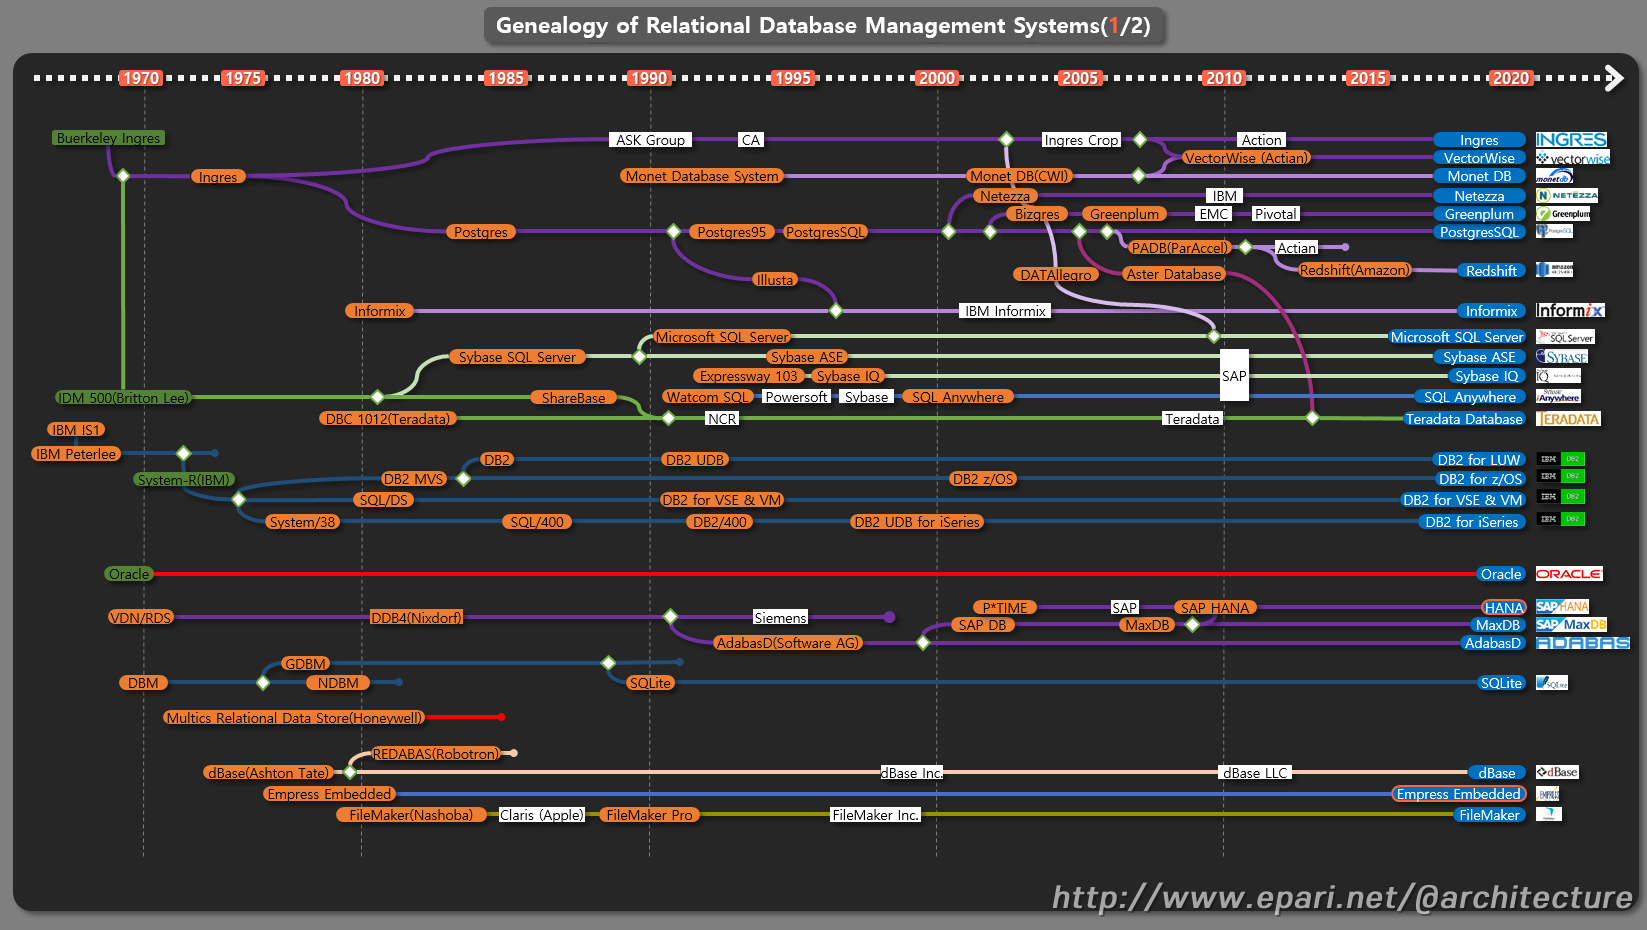Click the IBM DB2 logo next to DB2 for LUW
The width and height of the screenshot is (1647, 930).
(x=1561, y=459)
